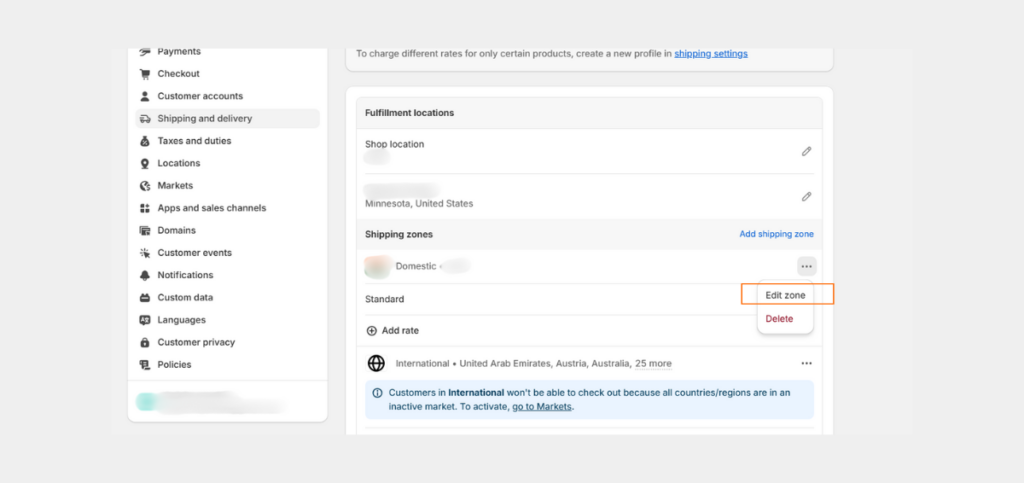Click the Locations pin icon

[145, 163]
